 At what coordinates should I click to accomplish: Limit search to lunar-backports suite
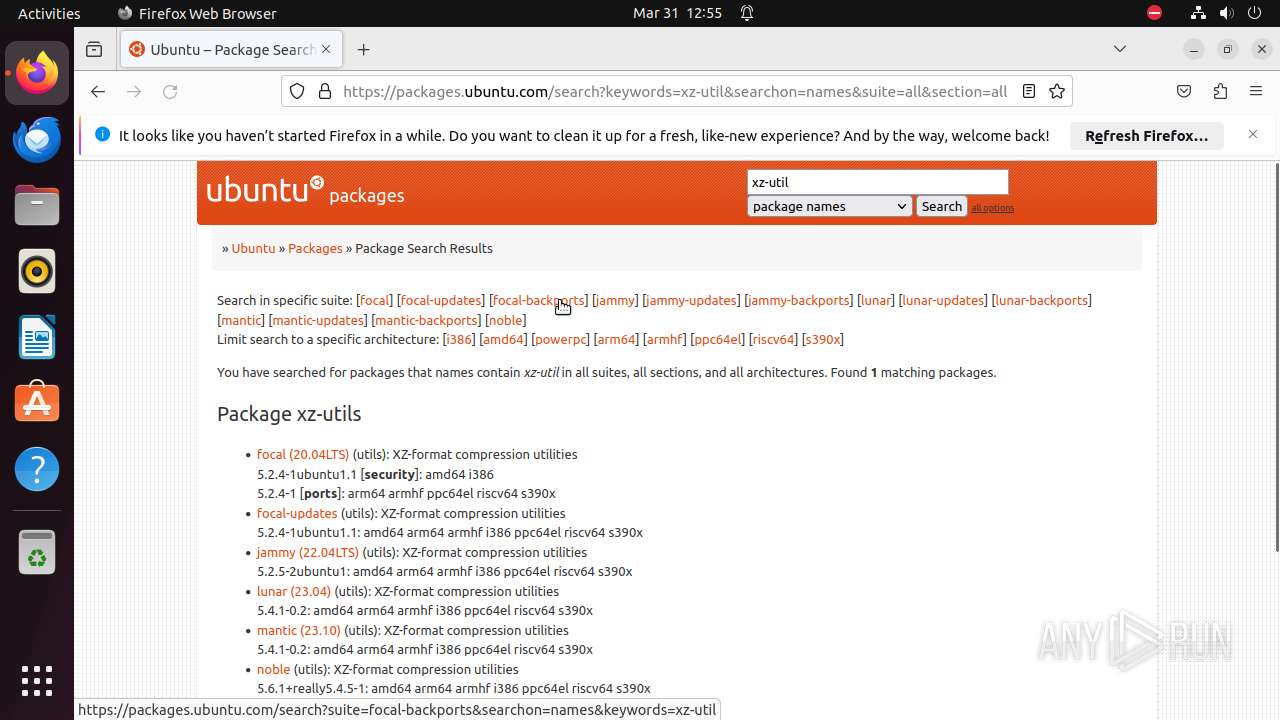[1041, 300]
